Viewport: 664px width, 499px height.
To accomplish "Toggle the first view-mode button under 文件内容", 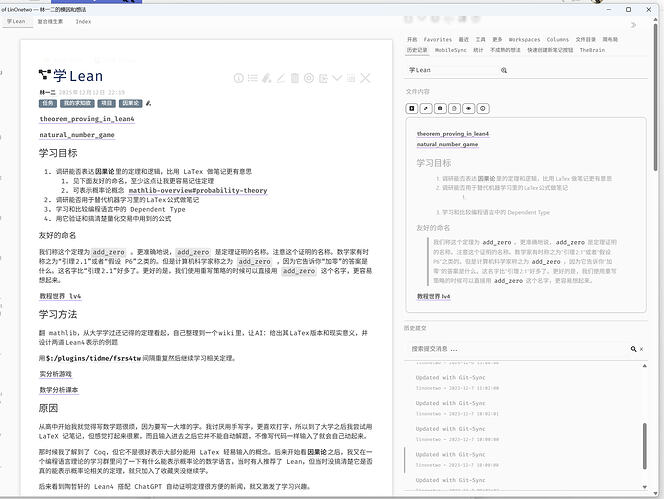I will click(x=413, y=107).
